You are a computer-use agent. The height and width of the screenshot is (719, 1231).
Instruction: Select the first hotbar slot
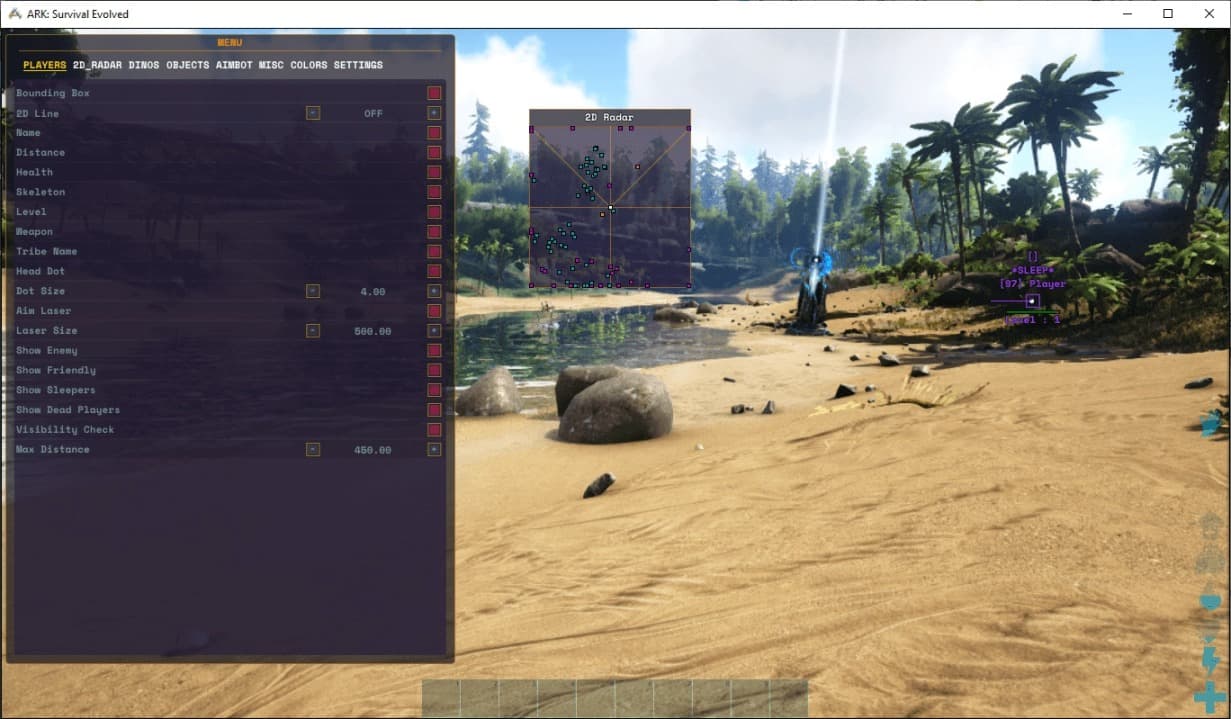(441, 698)
